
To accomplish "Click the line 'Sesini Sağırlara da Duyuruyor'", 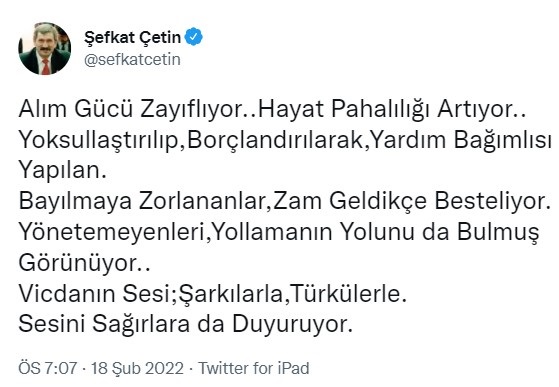I will tap(185, 325).
